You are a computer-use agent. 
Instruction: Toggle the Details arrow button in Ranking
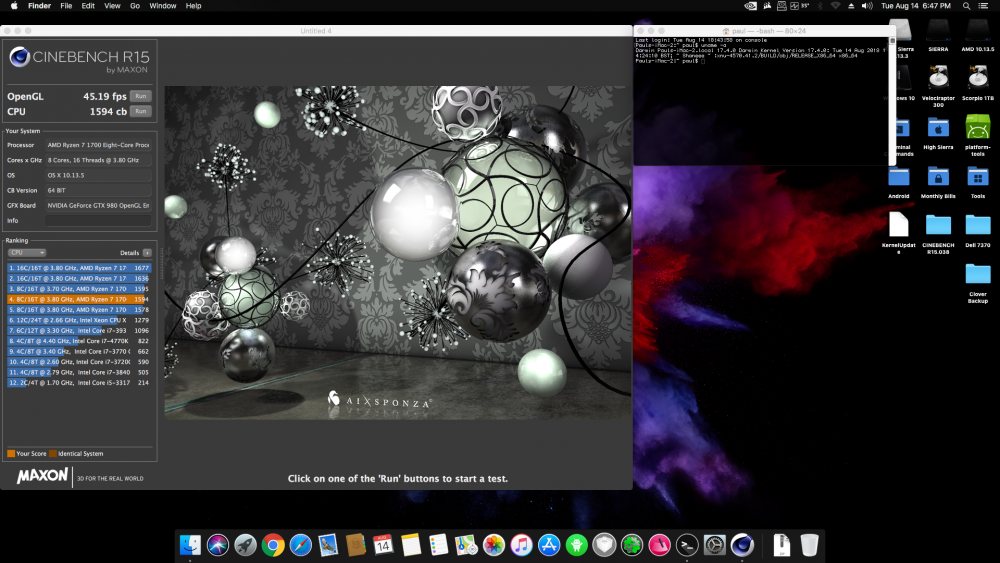147,253
